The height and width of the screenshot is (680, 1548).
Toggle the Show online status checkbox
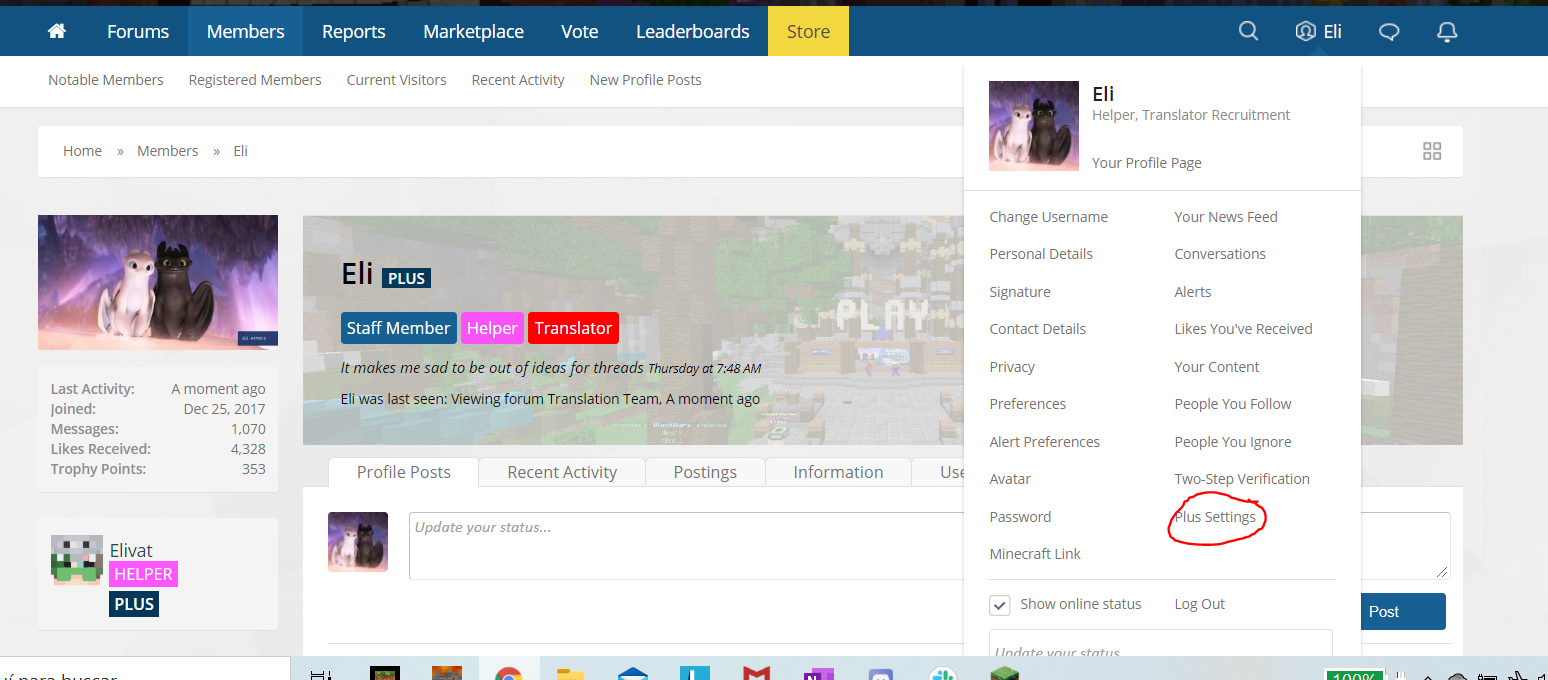(1000, 605)
